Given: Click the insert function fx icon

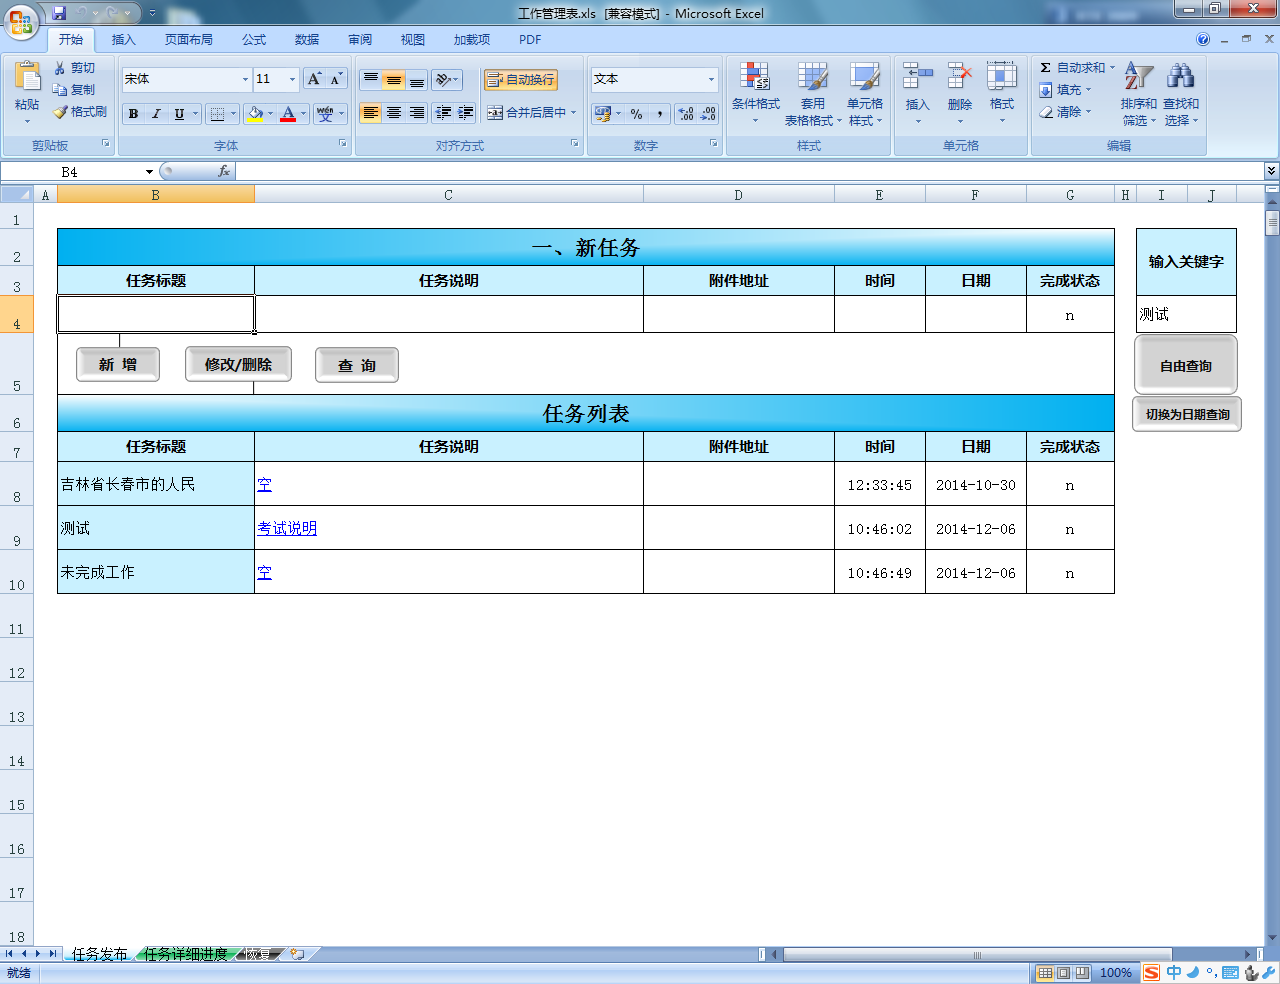Looking at the screenshot, I should pyautogui.click(x=224, y=172).
